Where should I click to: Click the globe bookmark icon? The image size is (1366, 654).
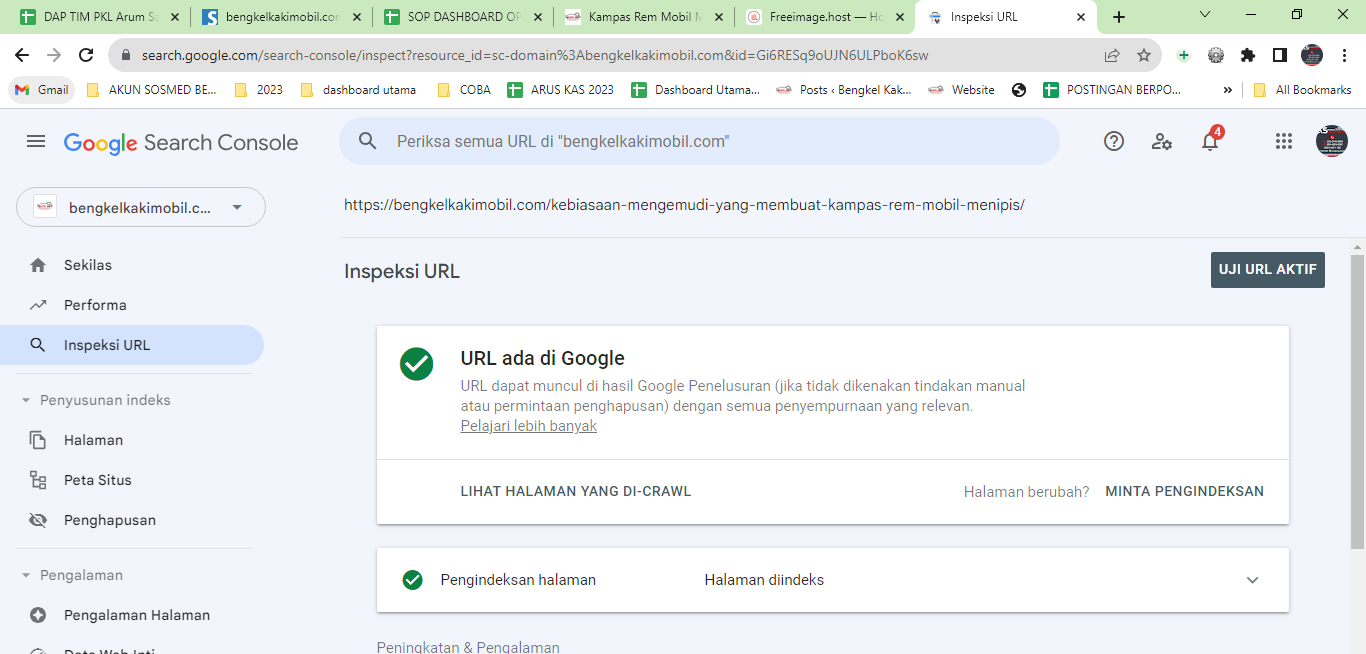tap(1019, 90)
